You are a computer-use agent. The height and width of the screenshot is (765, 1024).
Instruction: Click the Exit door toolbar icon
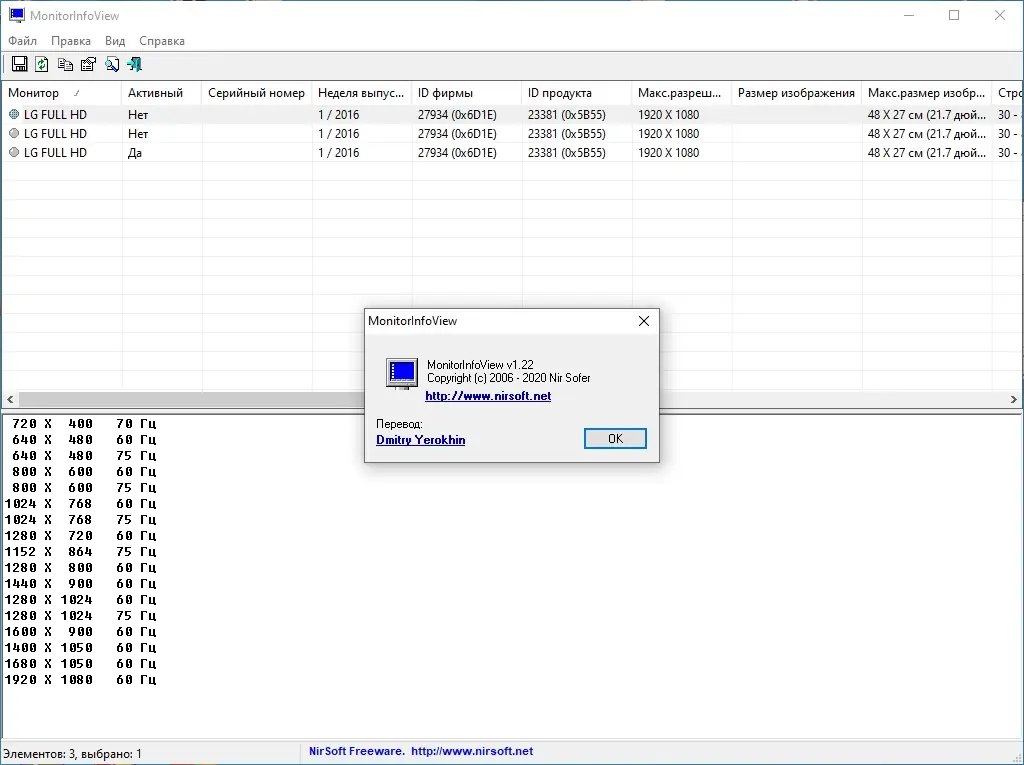point(135,64)
